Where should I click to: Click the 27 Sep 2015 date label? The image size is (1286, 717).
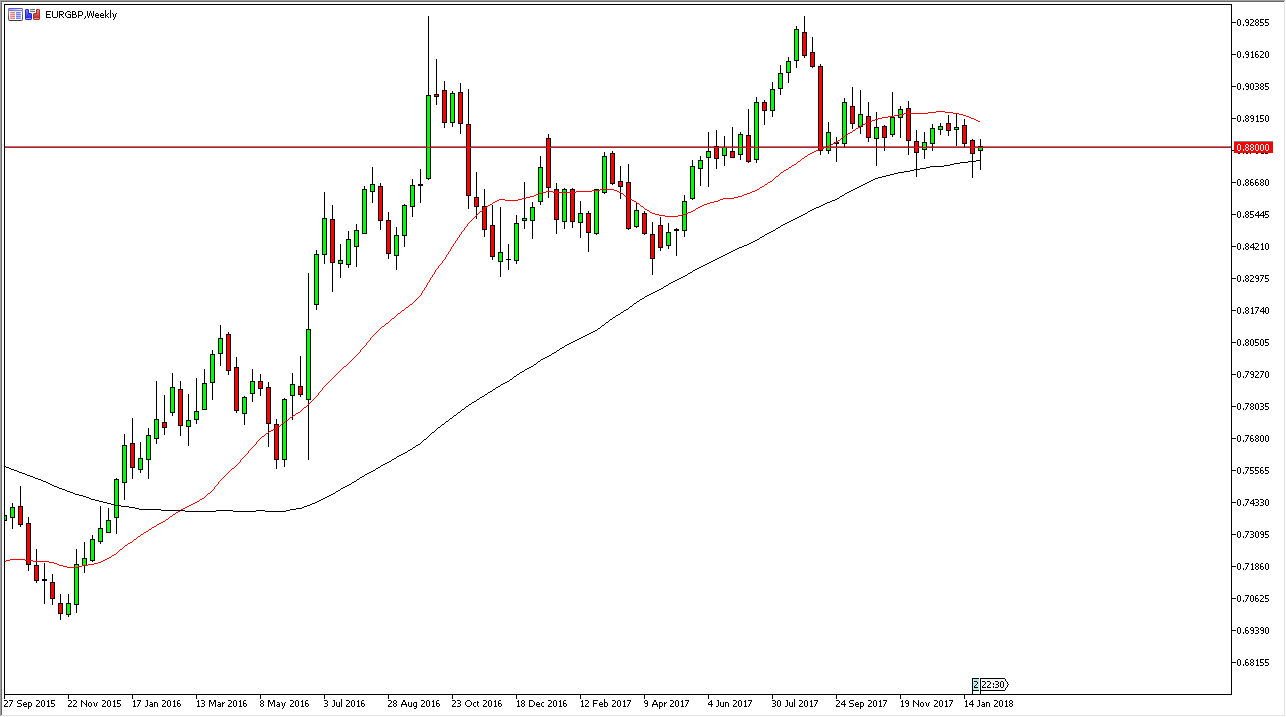[x=30, y=703]
